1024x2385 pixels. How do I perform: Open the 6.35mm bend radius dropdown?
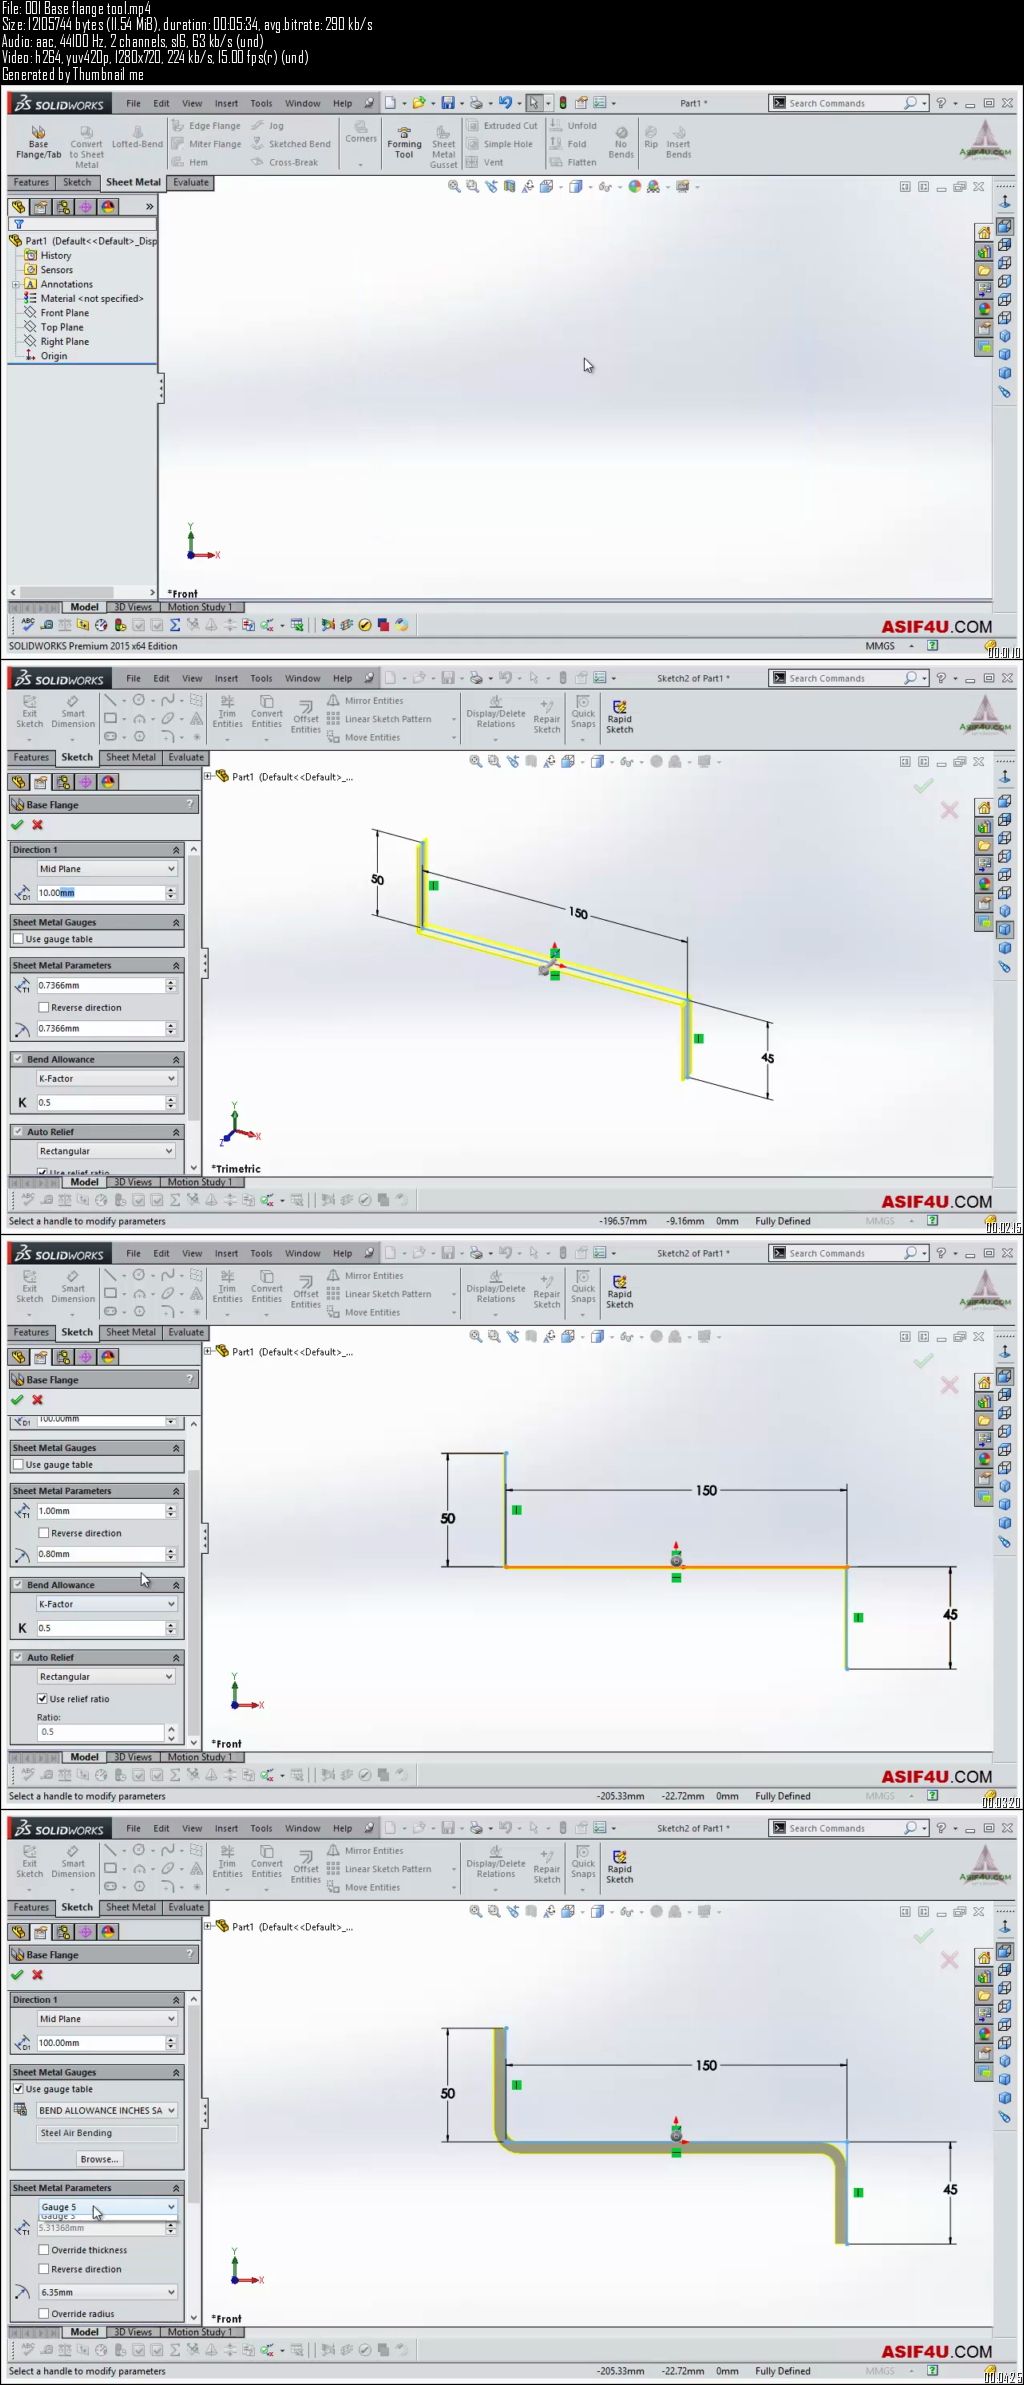pyautogui.click(x=107, y=2292)
